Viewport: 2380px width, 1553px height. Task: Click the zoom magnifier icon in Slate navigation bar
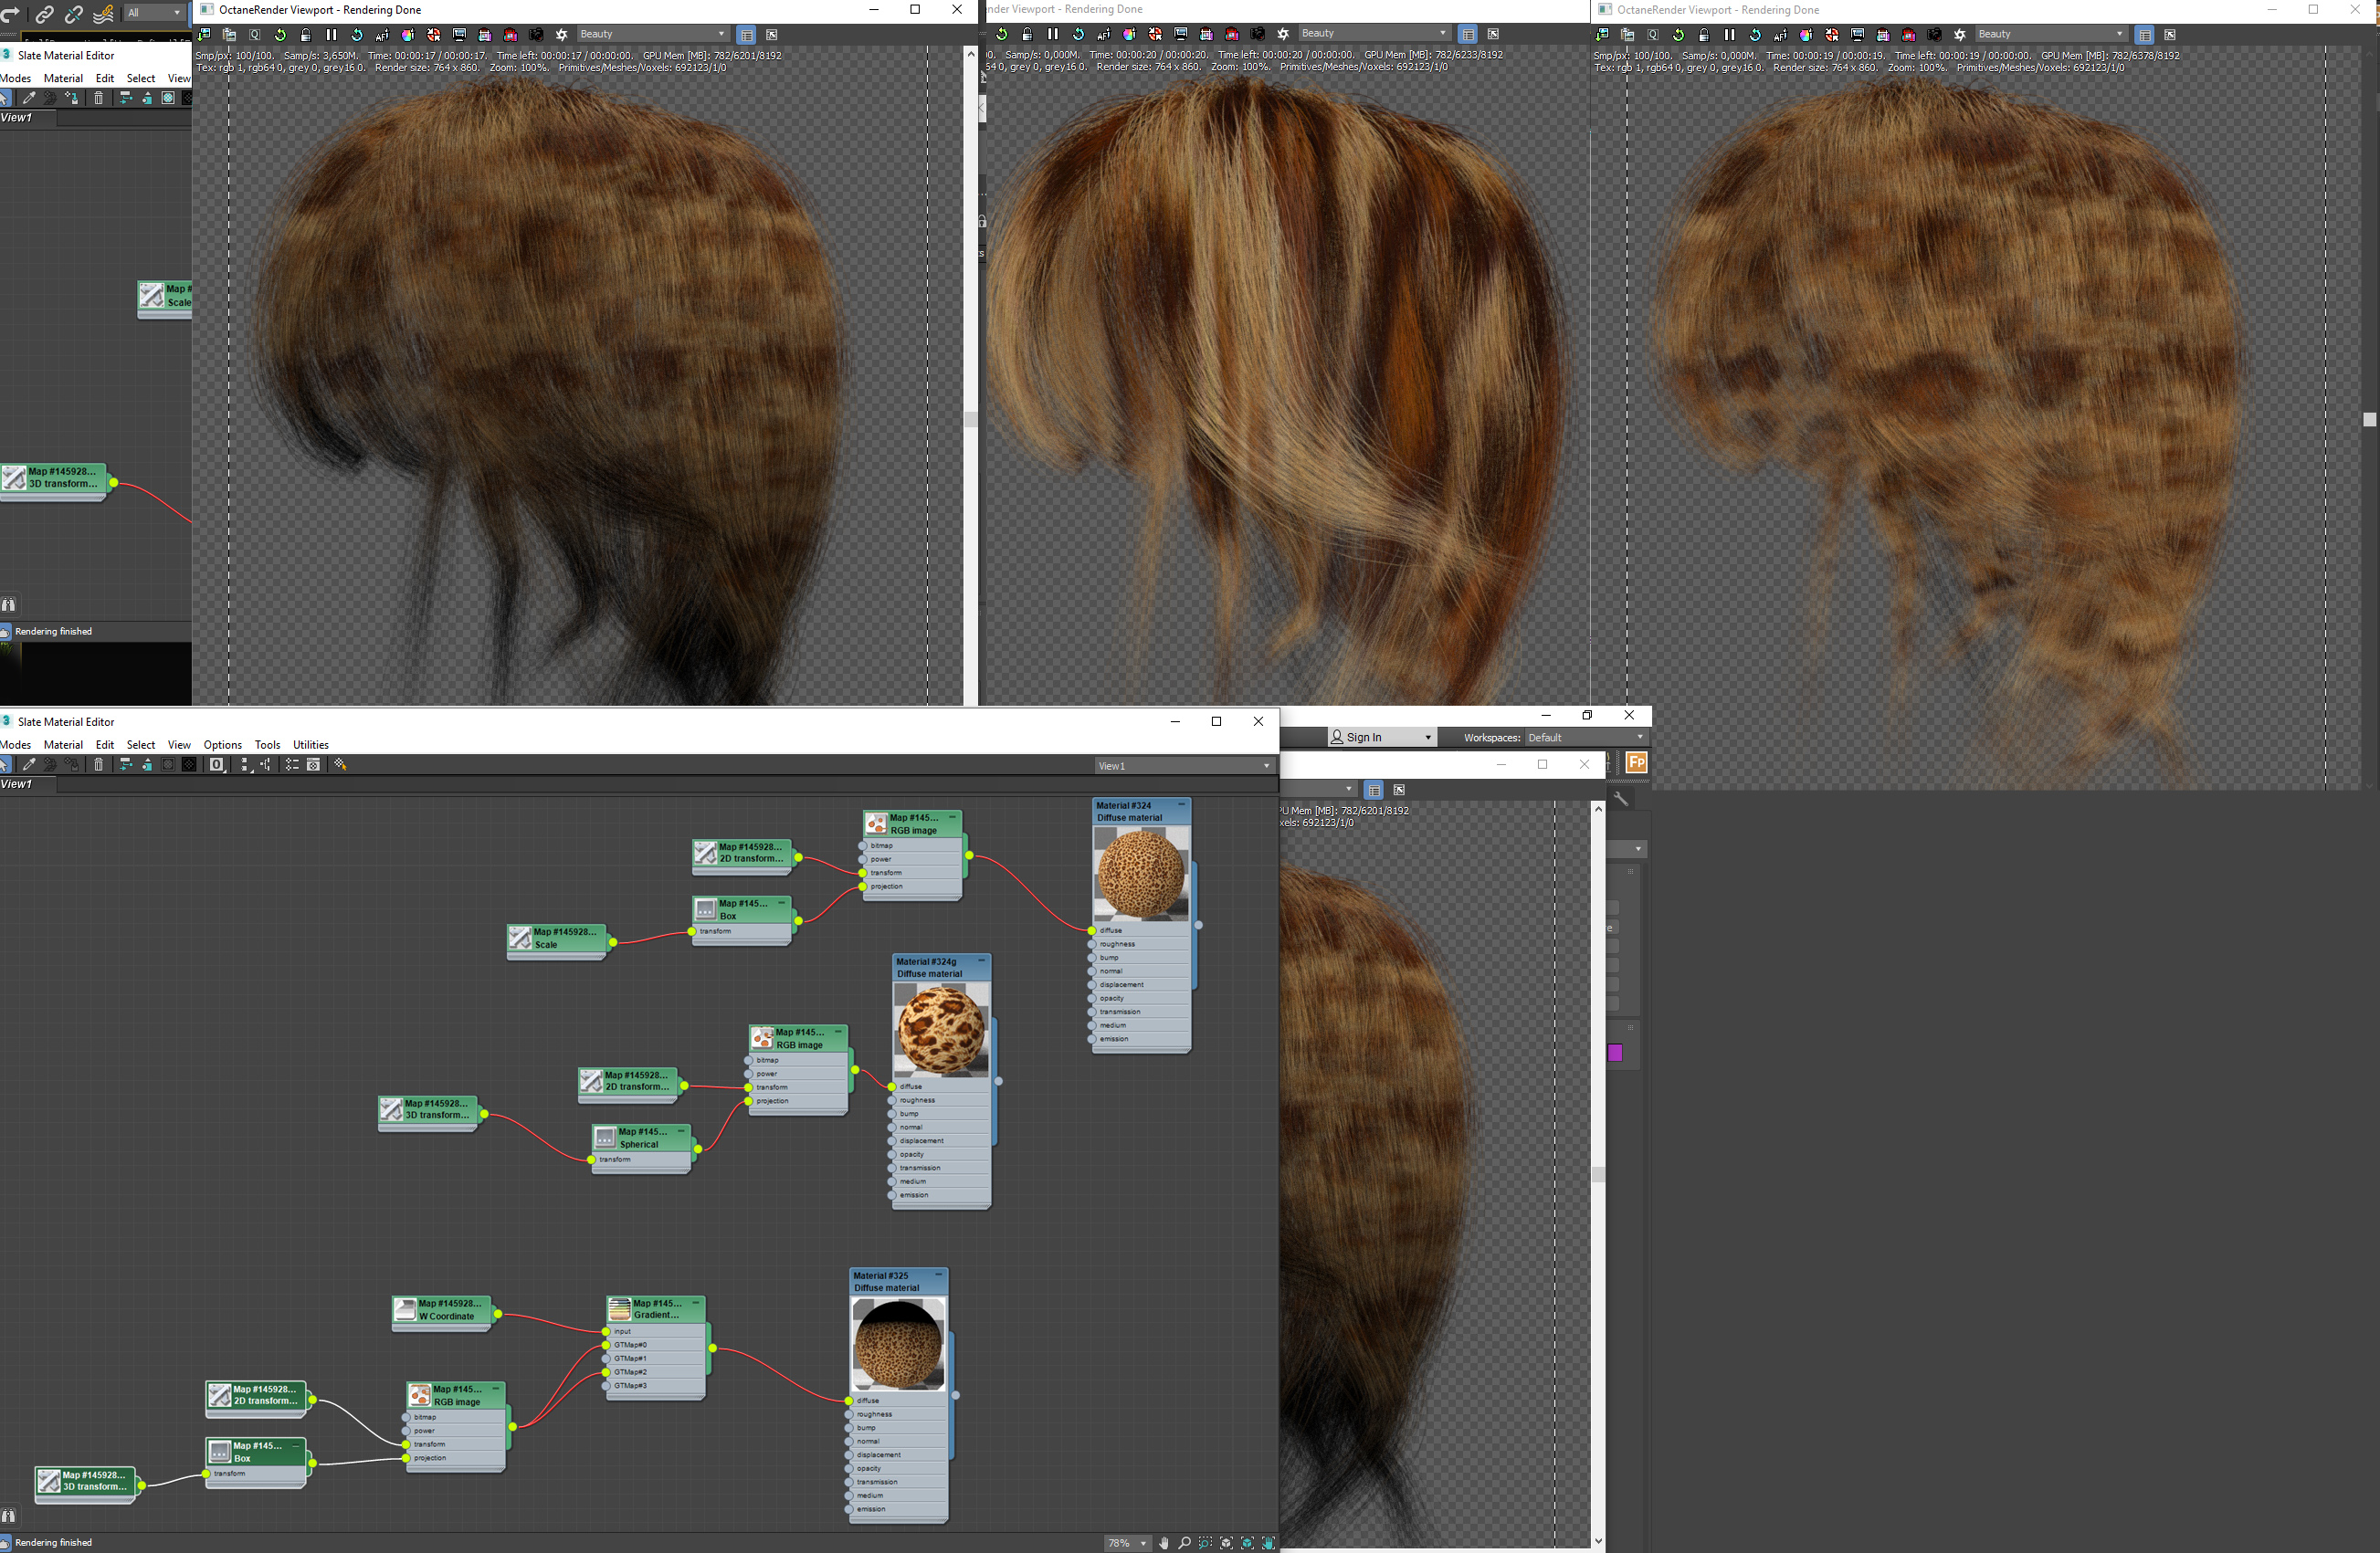coord(1184,1543)
